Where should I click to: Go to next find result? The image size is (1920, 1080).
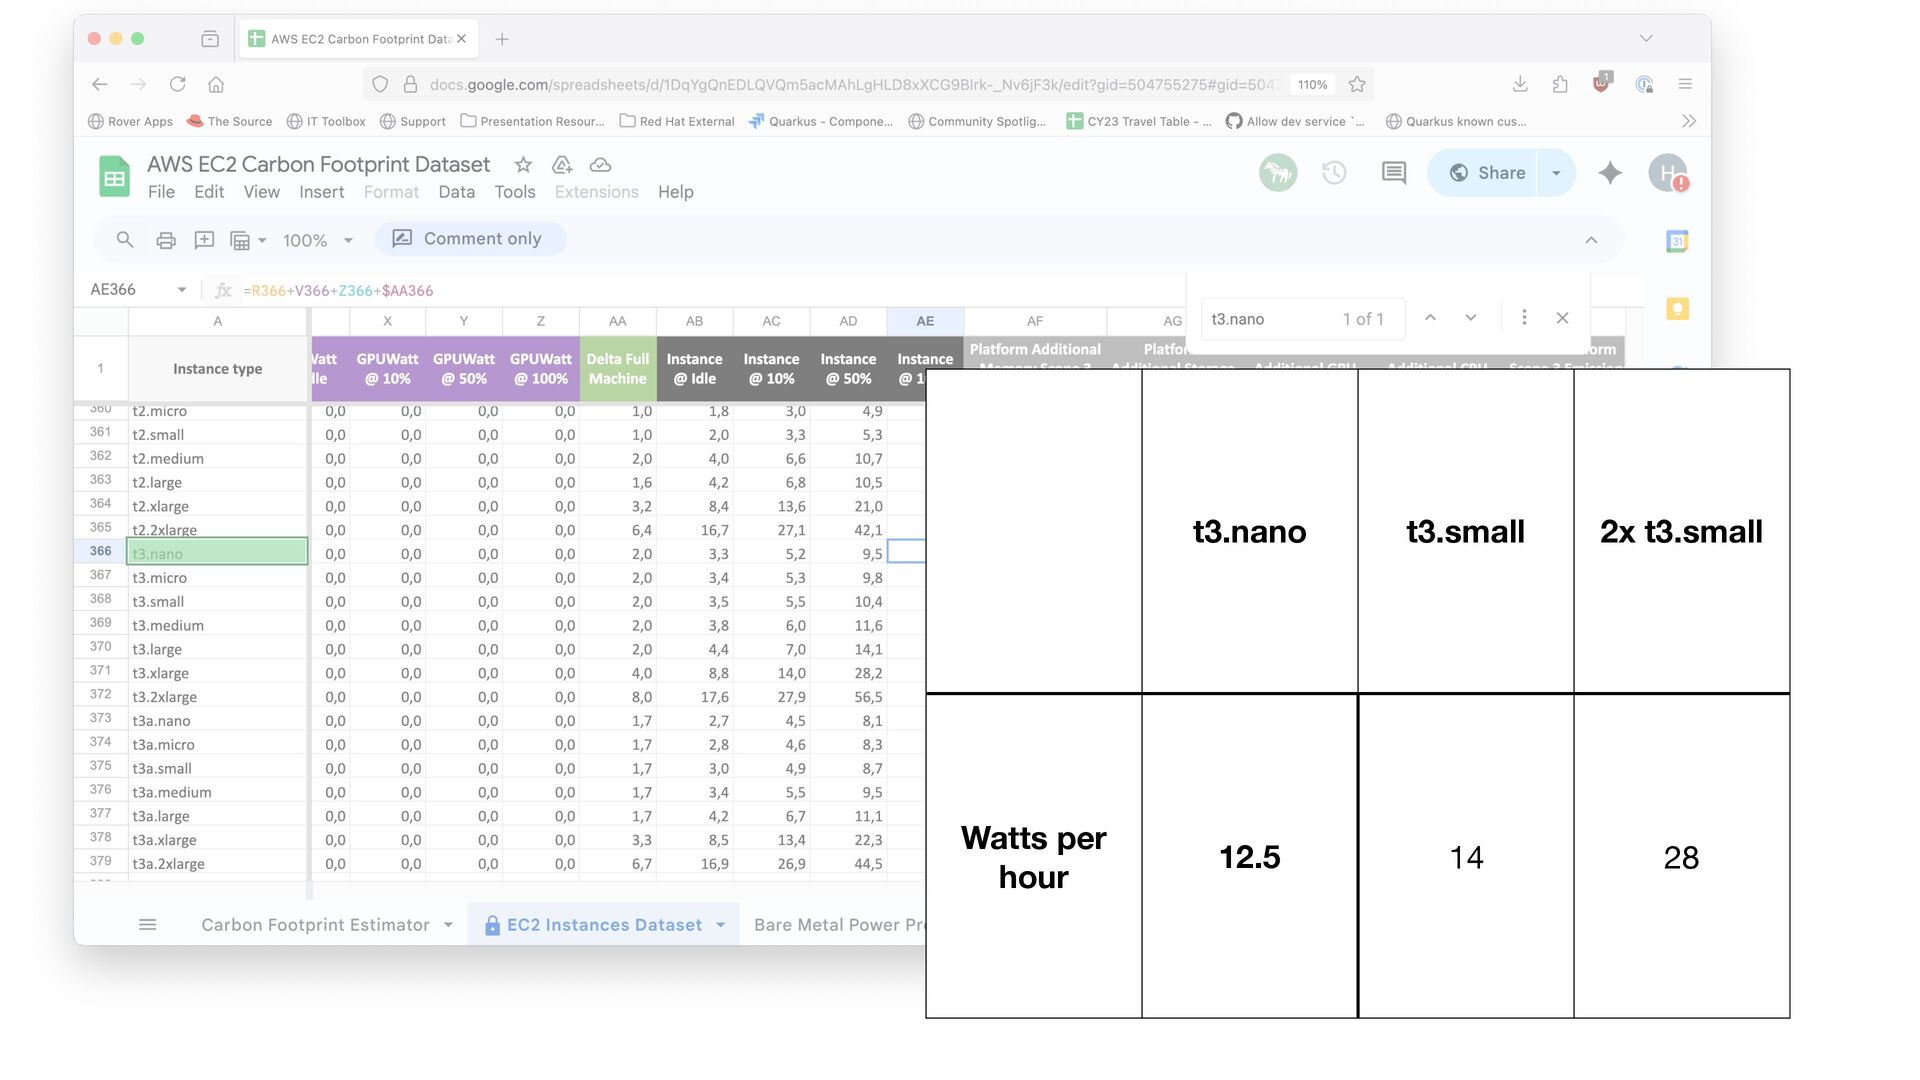pos(1471,318)
